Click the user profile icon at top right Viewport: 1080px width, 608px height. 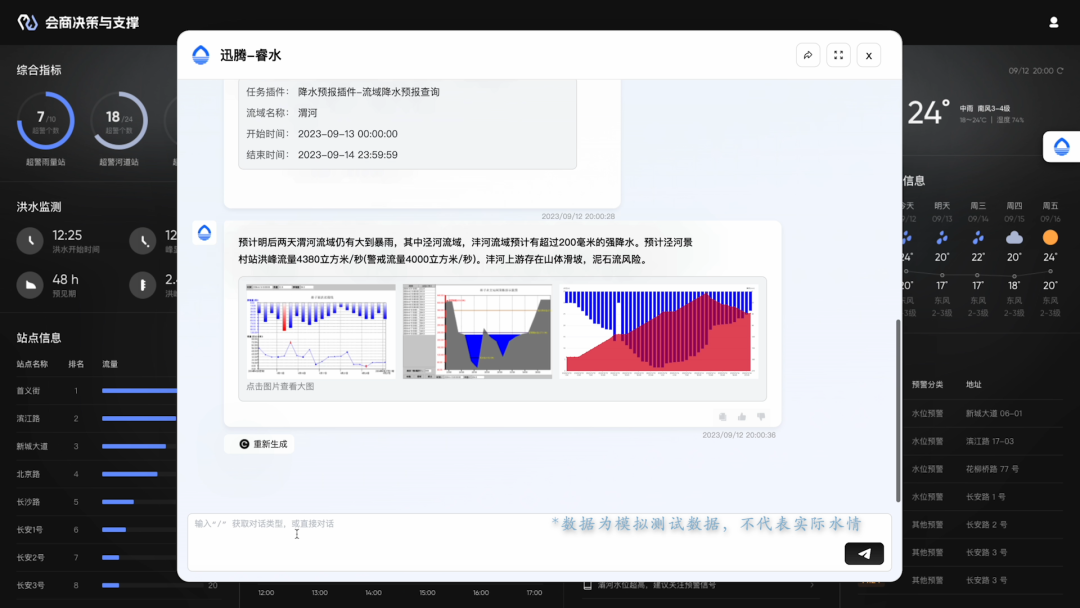1053,22
